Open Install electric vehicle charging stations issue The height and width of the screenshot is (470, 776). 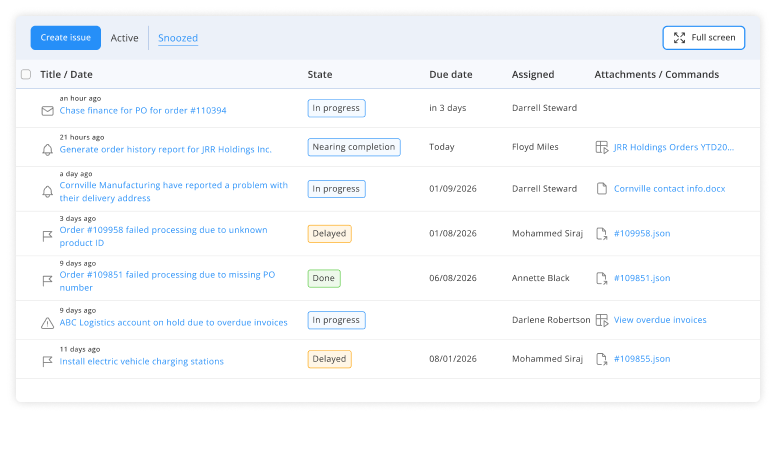click(142, 362)
